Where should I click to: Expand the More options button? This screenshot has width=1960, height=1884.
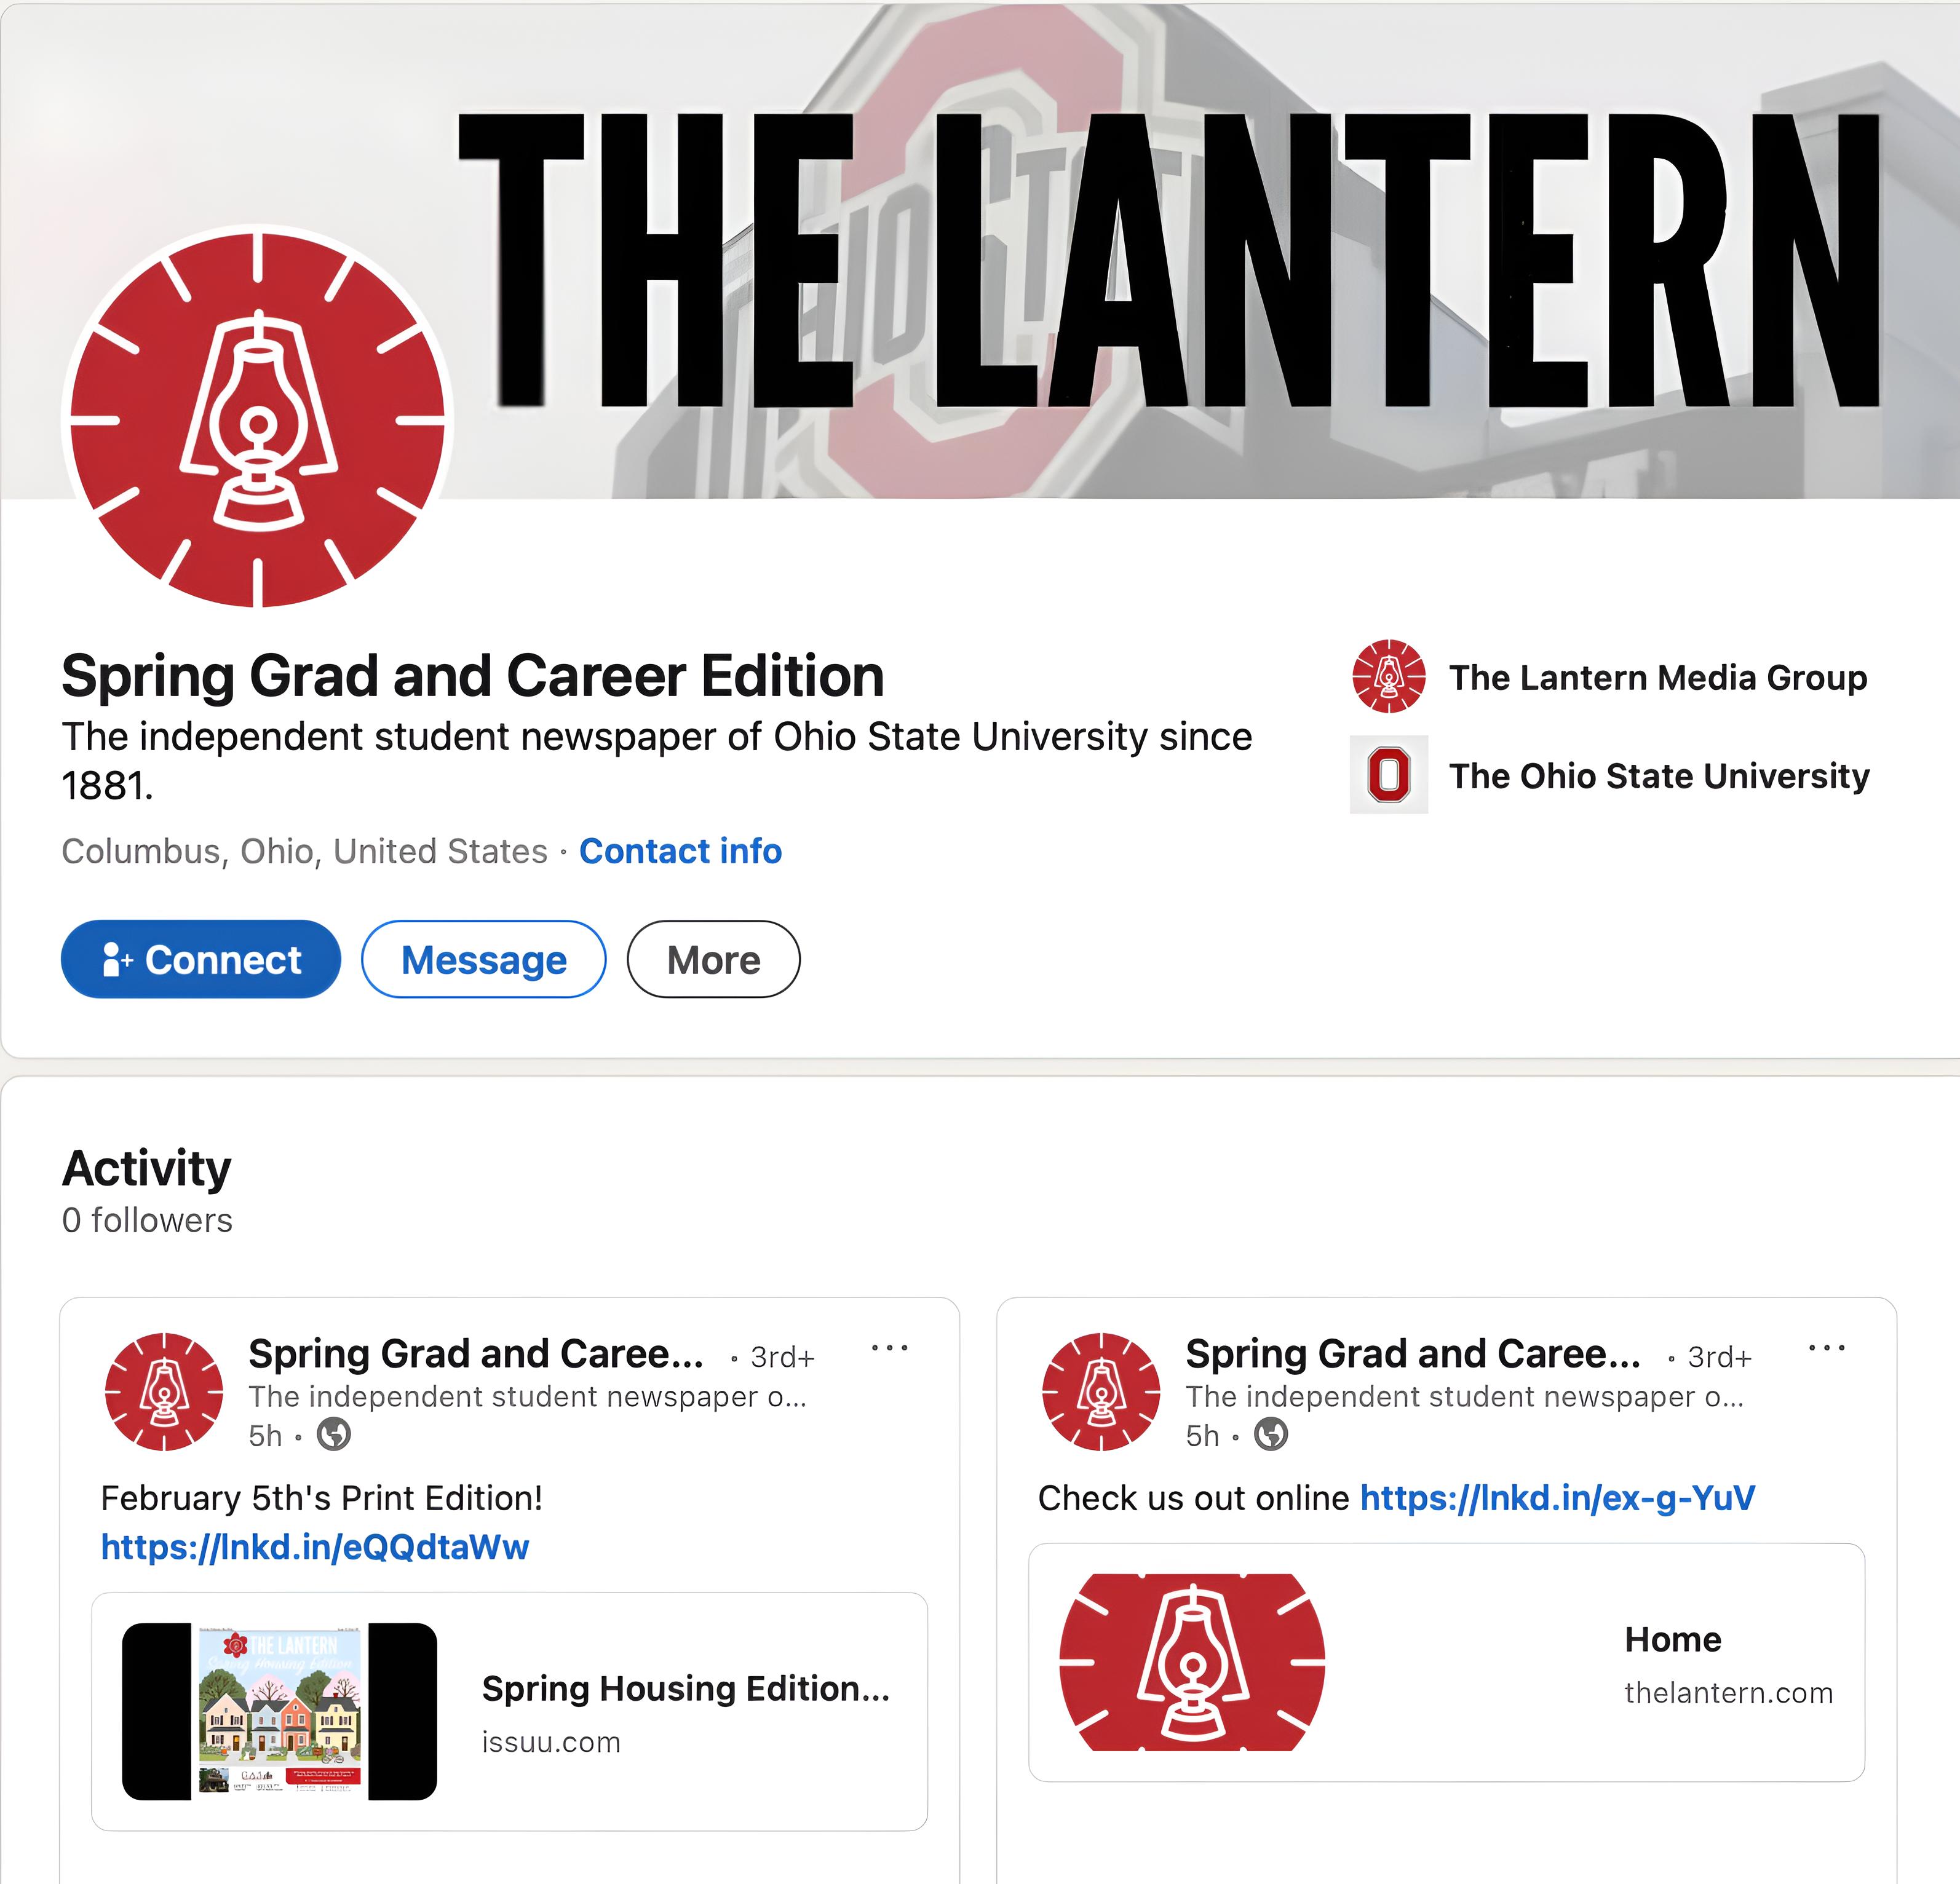(x=713, y=960)
